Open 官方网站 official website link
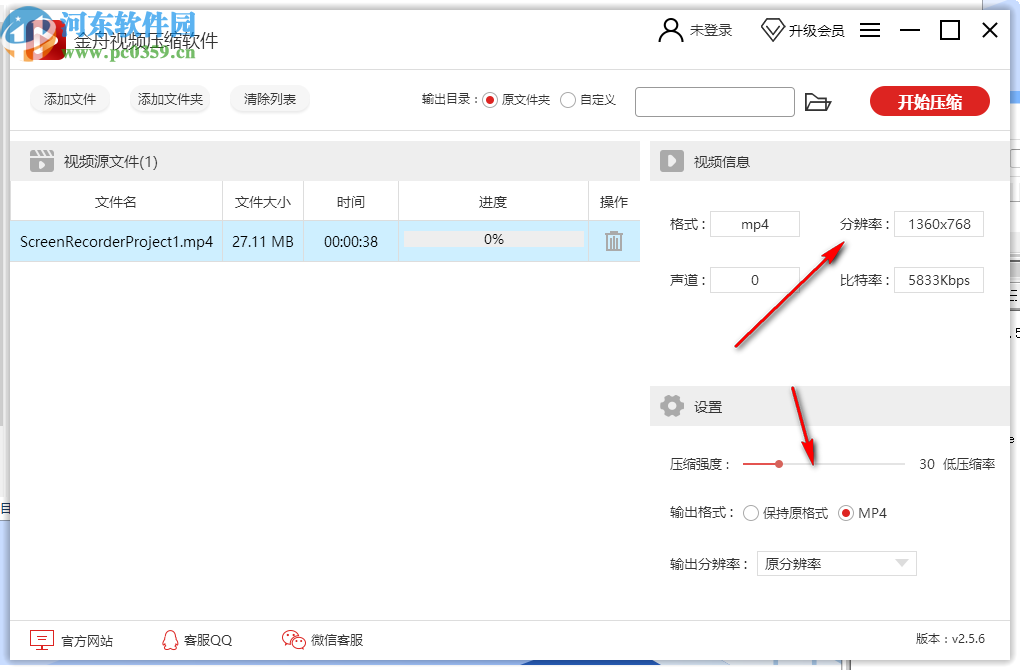This screenshot has width=1020, height=670. pos(70,639)
